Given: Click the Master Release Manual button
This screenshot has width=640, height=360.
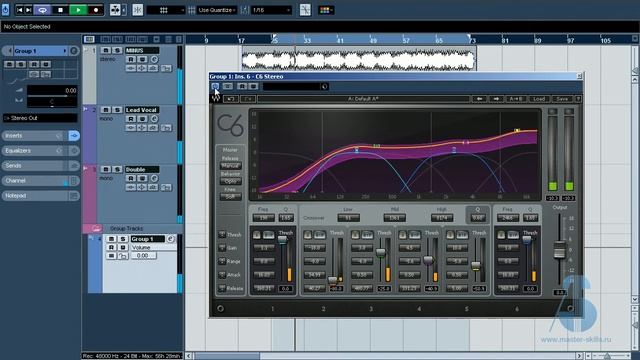Looking at the screenshot, I should pyautogui.click(x=231, y=166).
